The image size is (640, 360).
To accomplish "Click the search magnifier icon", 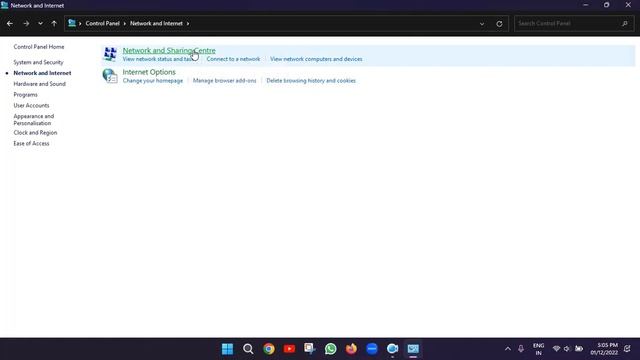I will (624, 24).
